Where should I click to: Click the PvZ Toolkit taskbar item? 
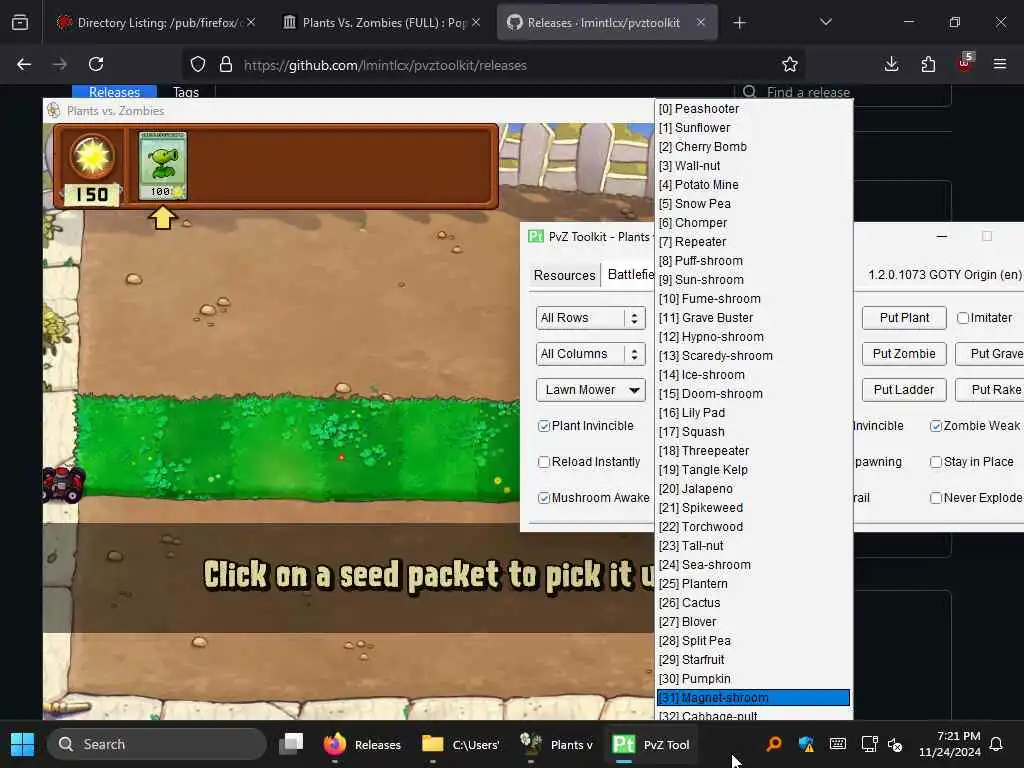pyautogui.click(x=651, y=744)
